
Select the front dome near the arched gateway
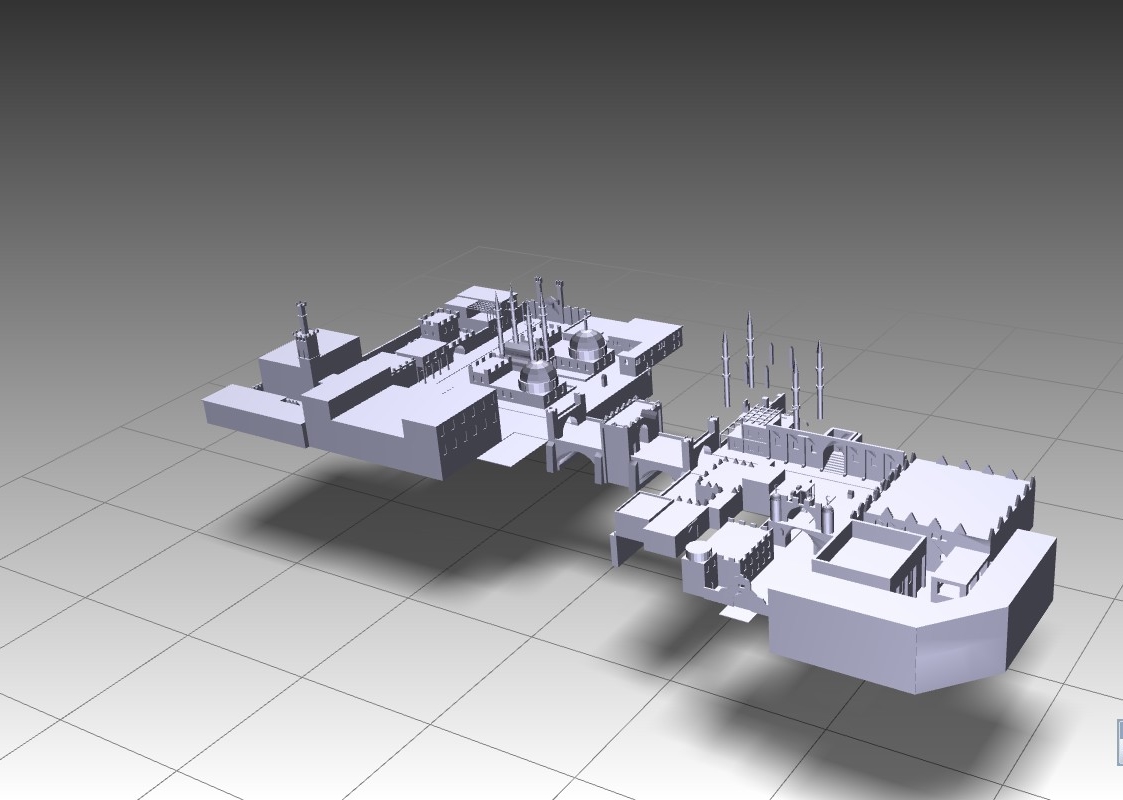pos(538,375)
